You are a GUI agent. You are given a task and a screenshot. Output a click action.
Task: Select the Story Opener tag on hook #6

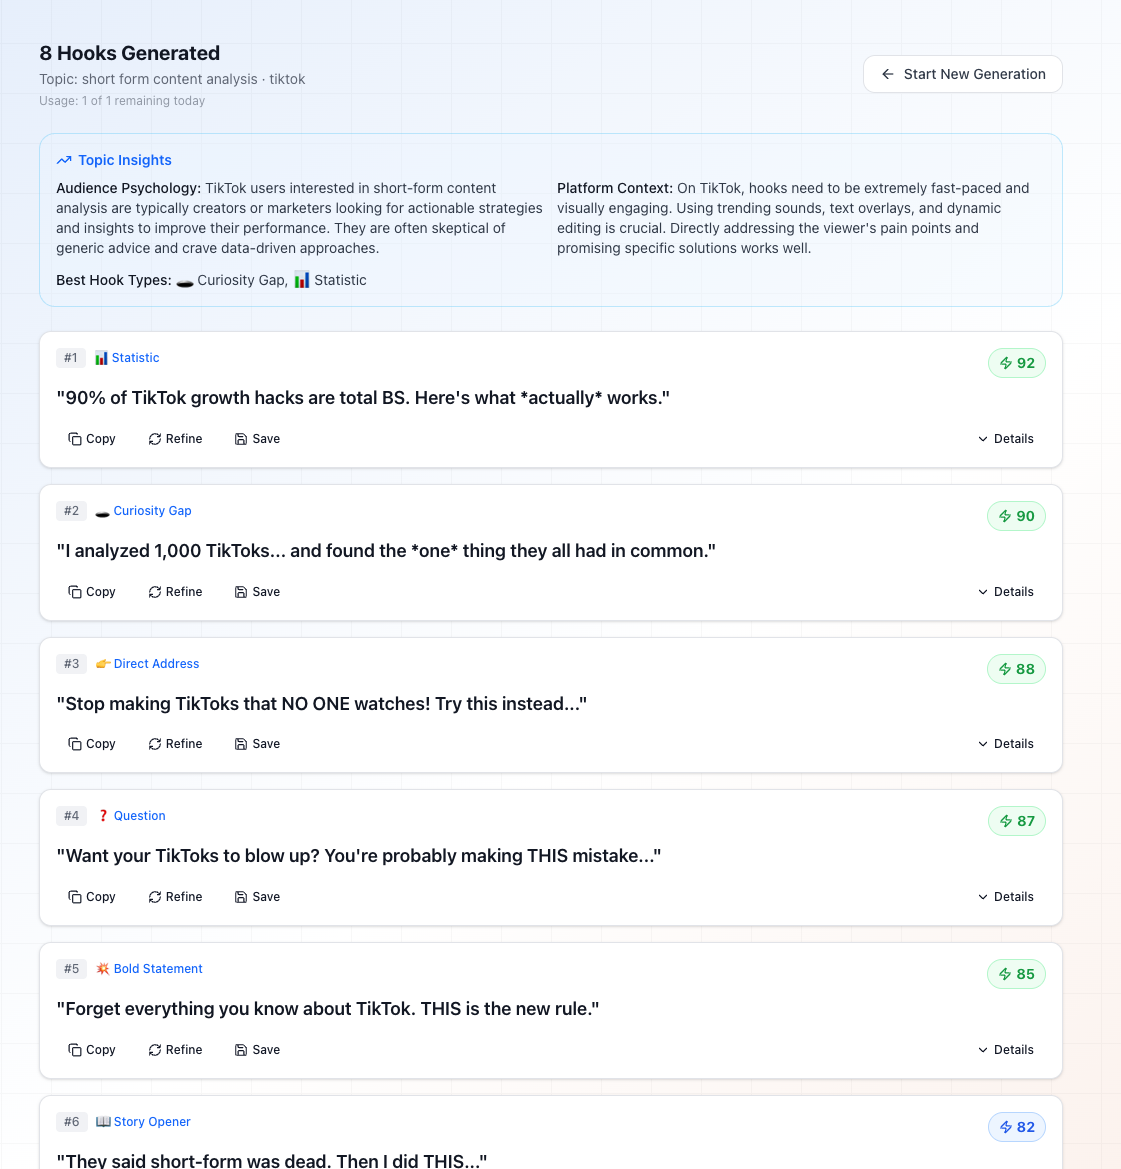(143, 1122)
